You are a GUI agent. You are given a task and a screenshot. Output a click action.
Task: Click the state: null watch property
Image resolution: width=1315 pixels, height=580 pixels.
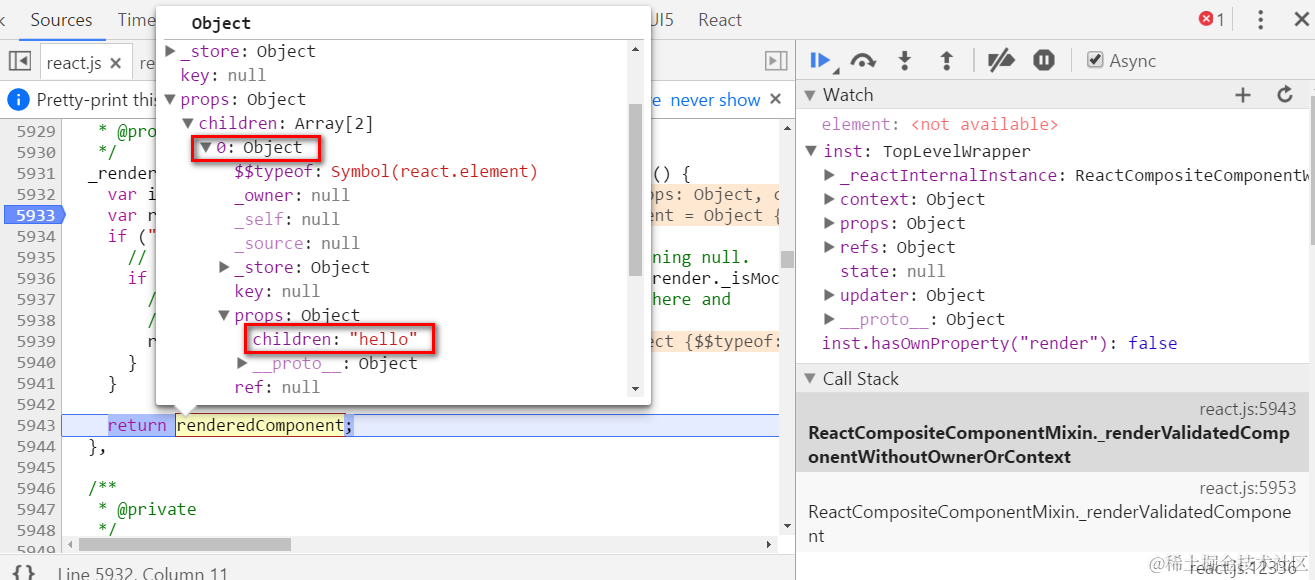[892, 271]
